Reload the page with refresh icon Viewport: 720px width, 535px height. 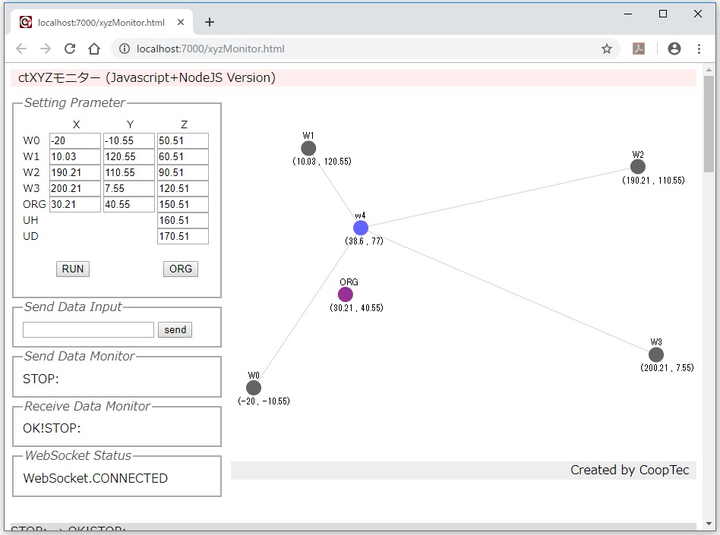[x=70, y=49]
